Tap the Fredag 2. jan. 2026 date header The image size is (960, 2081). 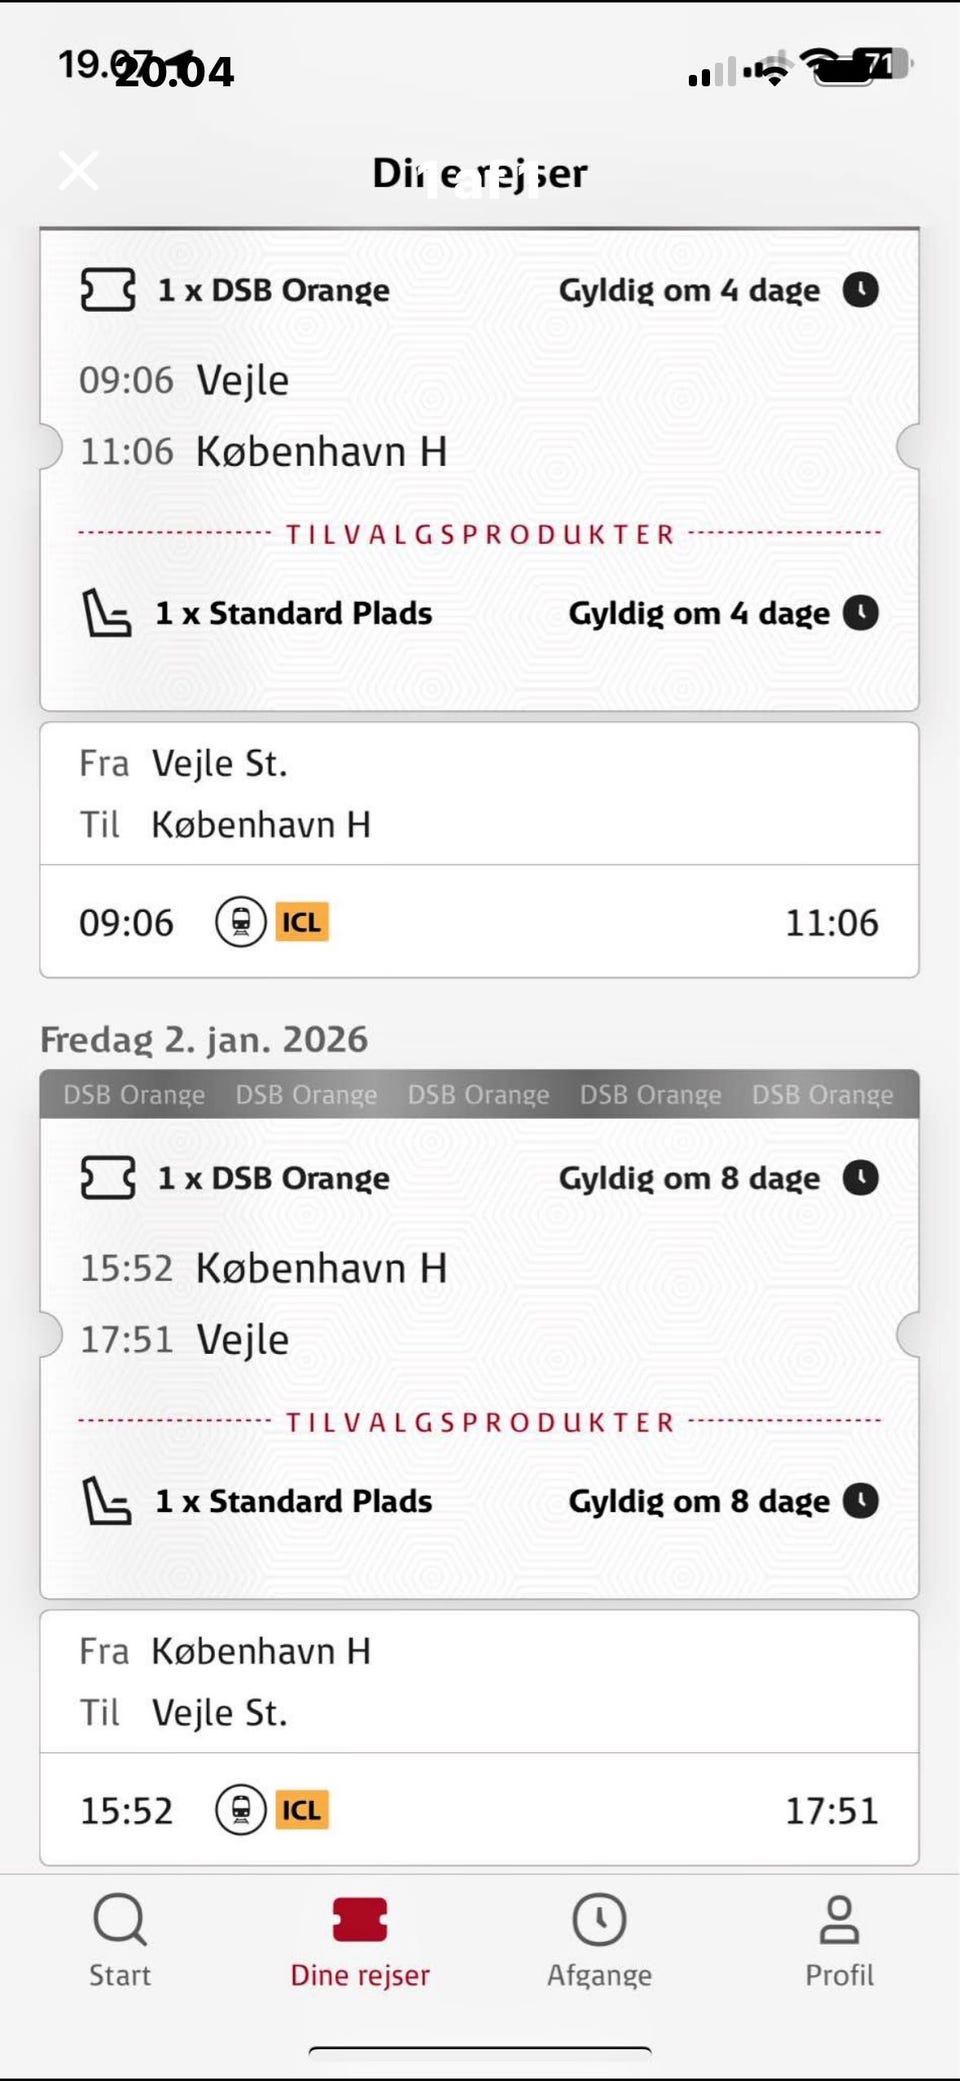tap(204, 1040)
